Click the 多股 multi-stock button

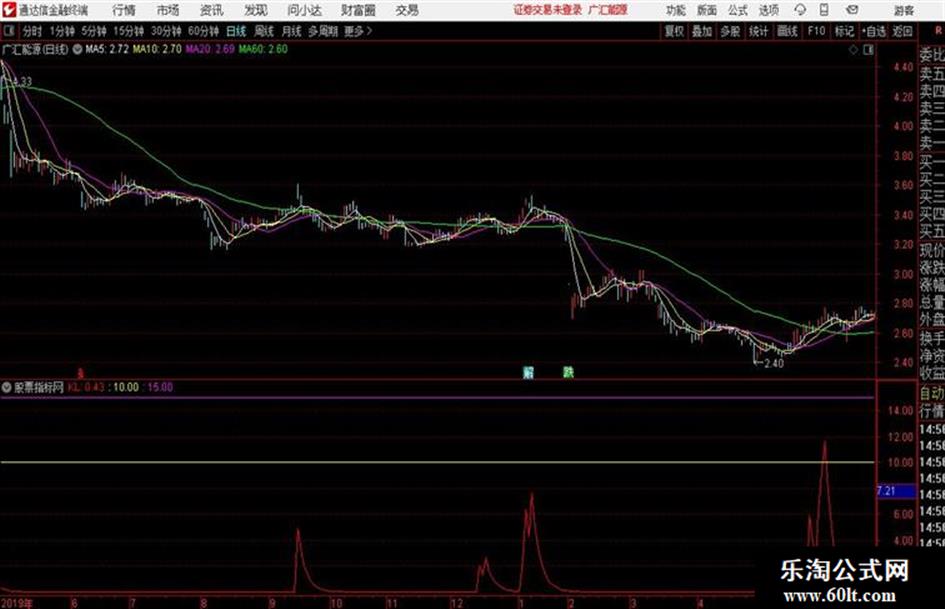coord(730,31)
